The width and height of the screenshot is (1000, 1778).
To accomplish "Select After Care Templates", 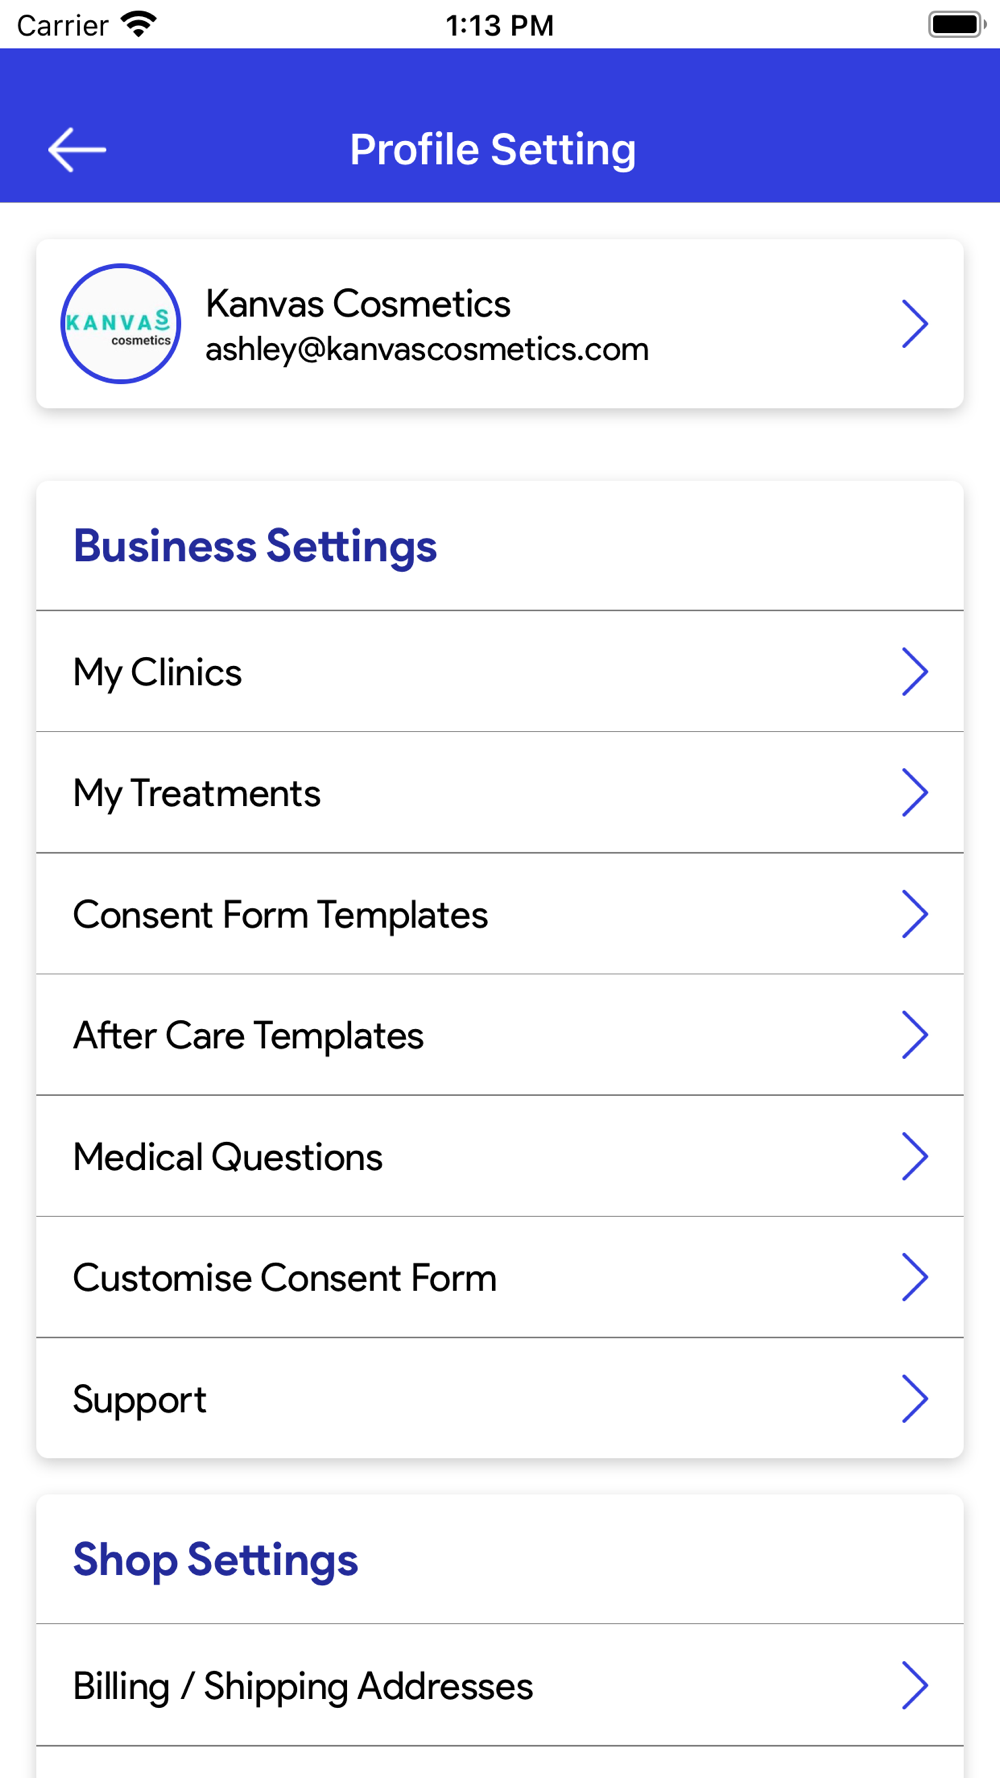I will click(500, 1035).
